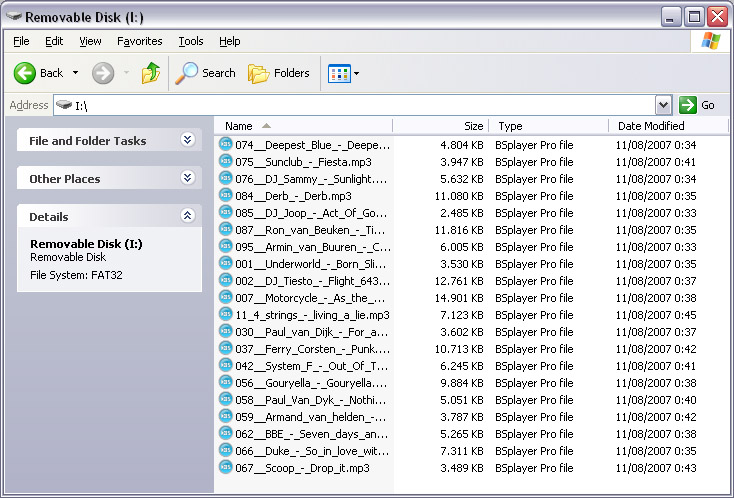The image size is (734, 498).
Task: Sort files by Date Modified column
Action: pyautogui.click(x=651, y=126)
